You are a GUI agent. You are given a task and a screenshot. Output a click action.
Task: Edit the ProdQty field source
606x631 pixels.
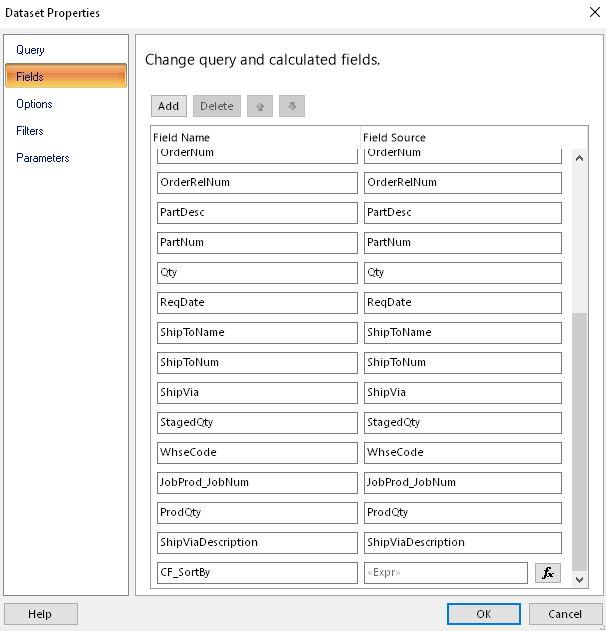[x=463, y=513]
